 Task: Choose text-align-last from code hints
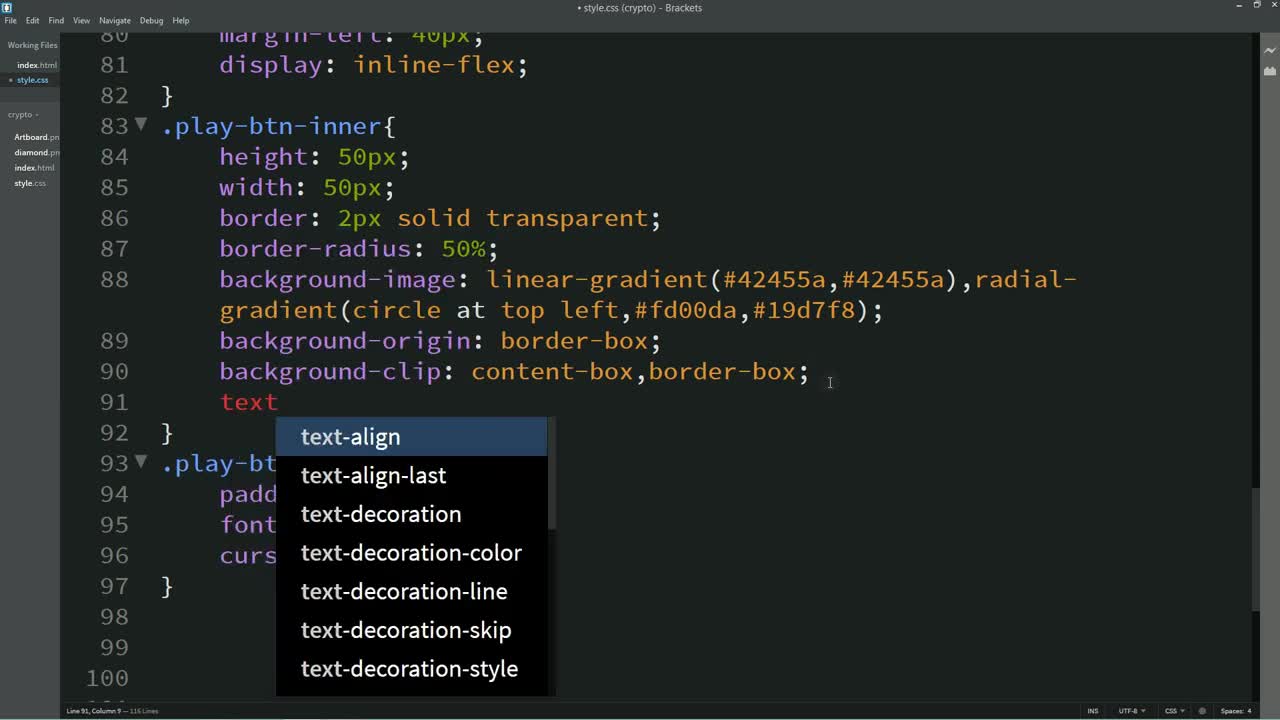tap(411, 475)
